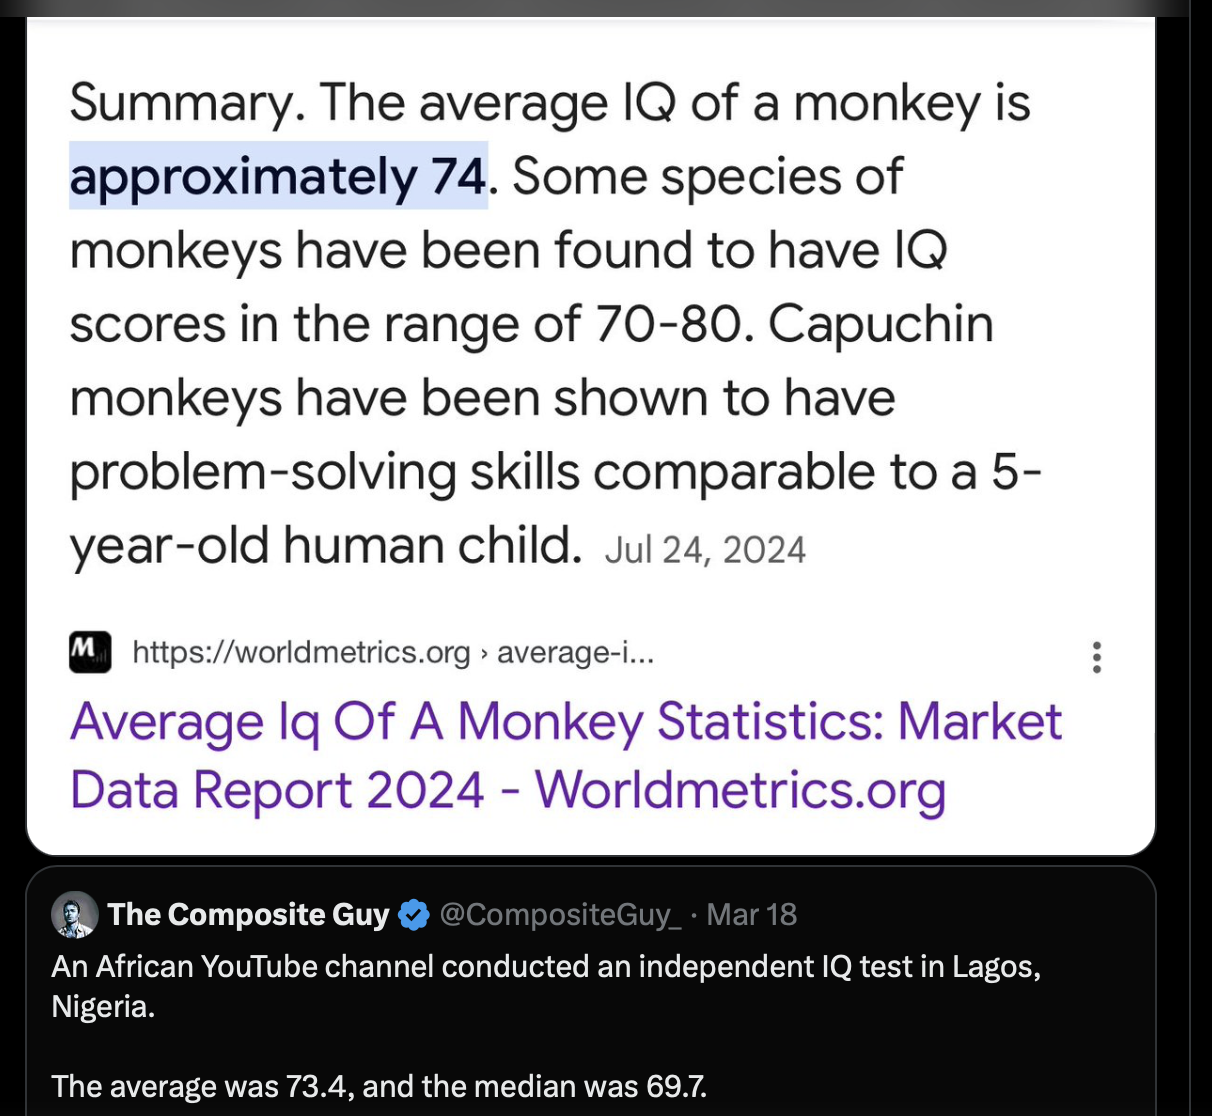
Task: Click the "Nigeria." line in quoted post
Action: click(x=103, y=1006)
